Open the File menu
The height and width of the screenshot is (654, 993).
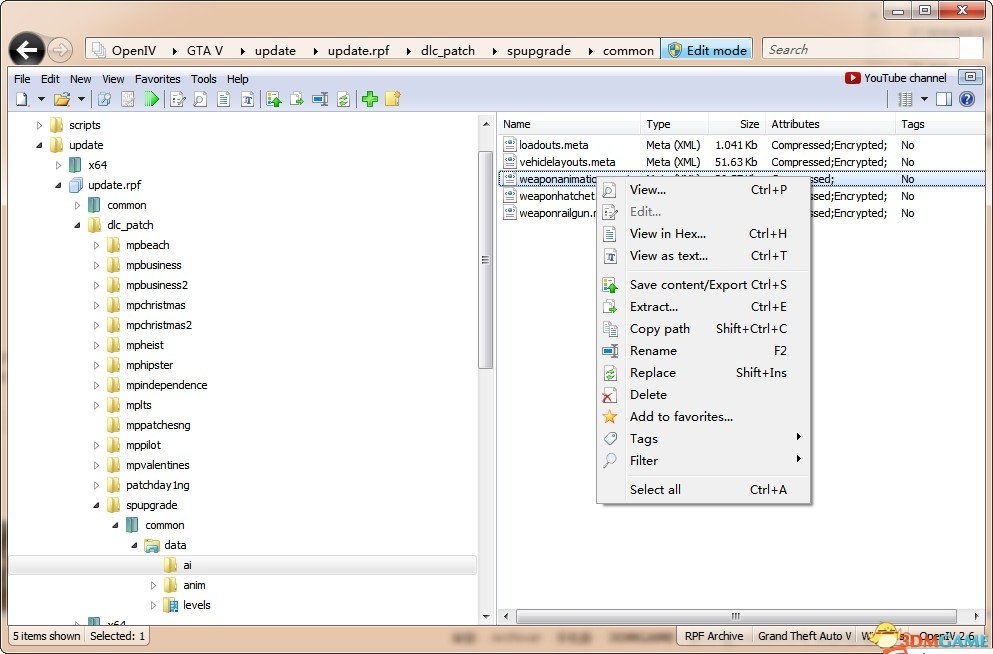pos(22,79)
